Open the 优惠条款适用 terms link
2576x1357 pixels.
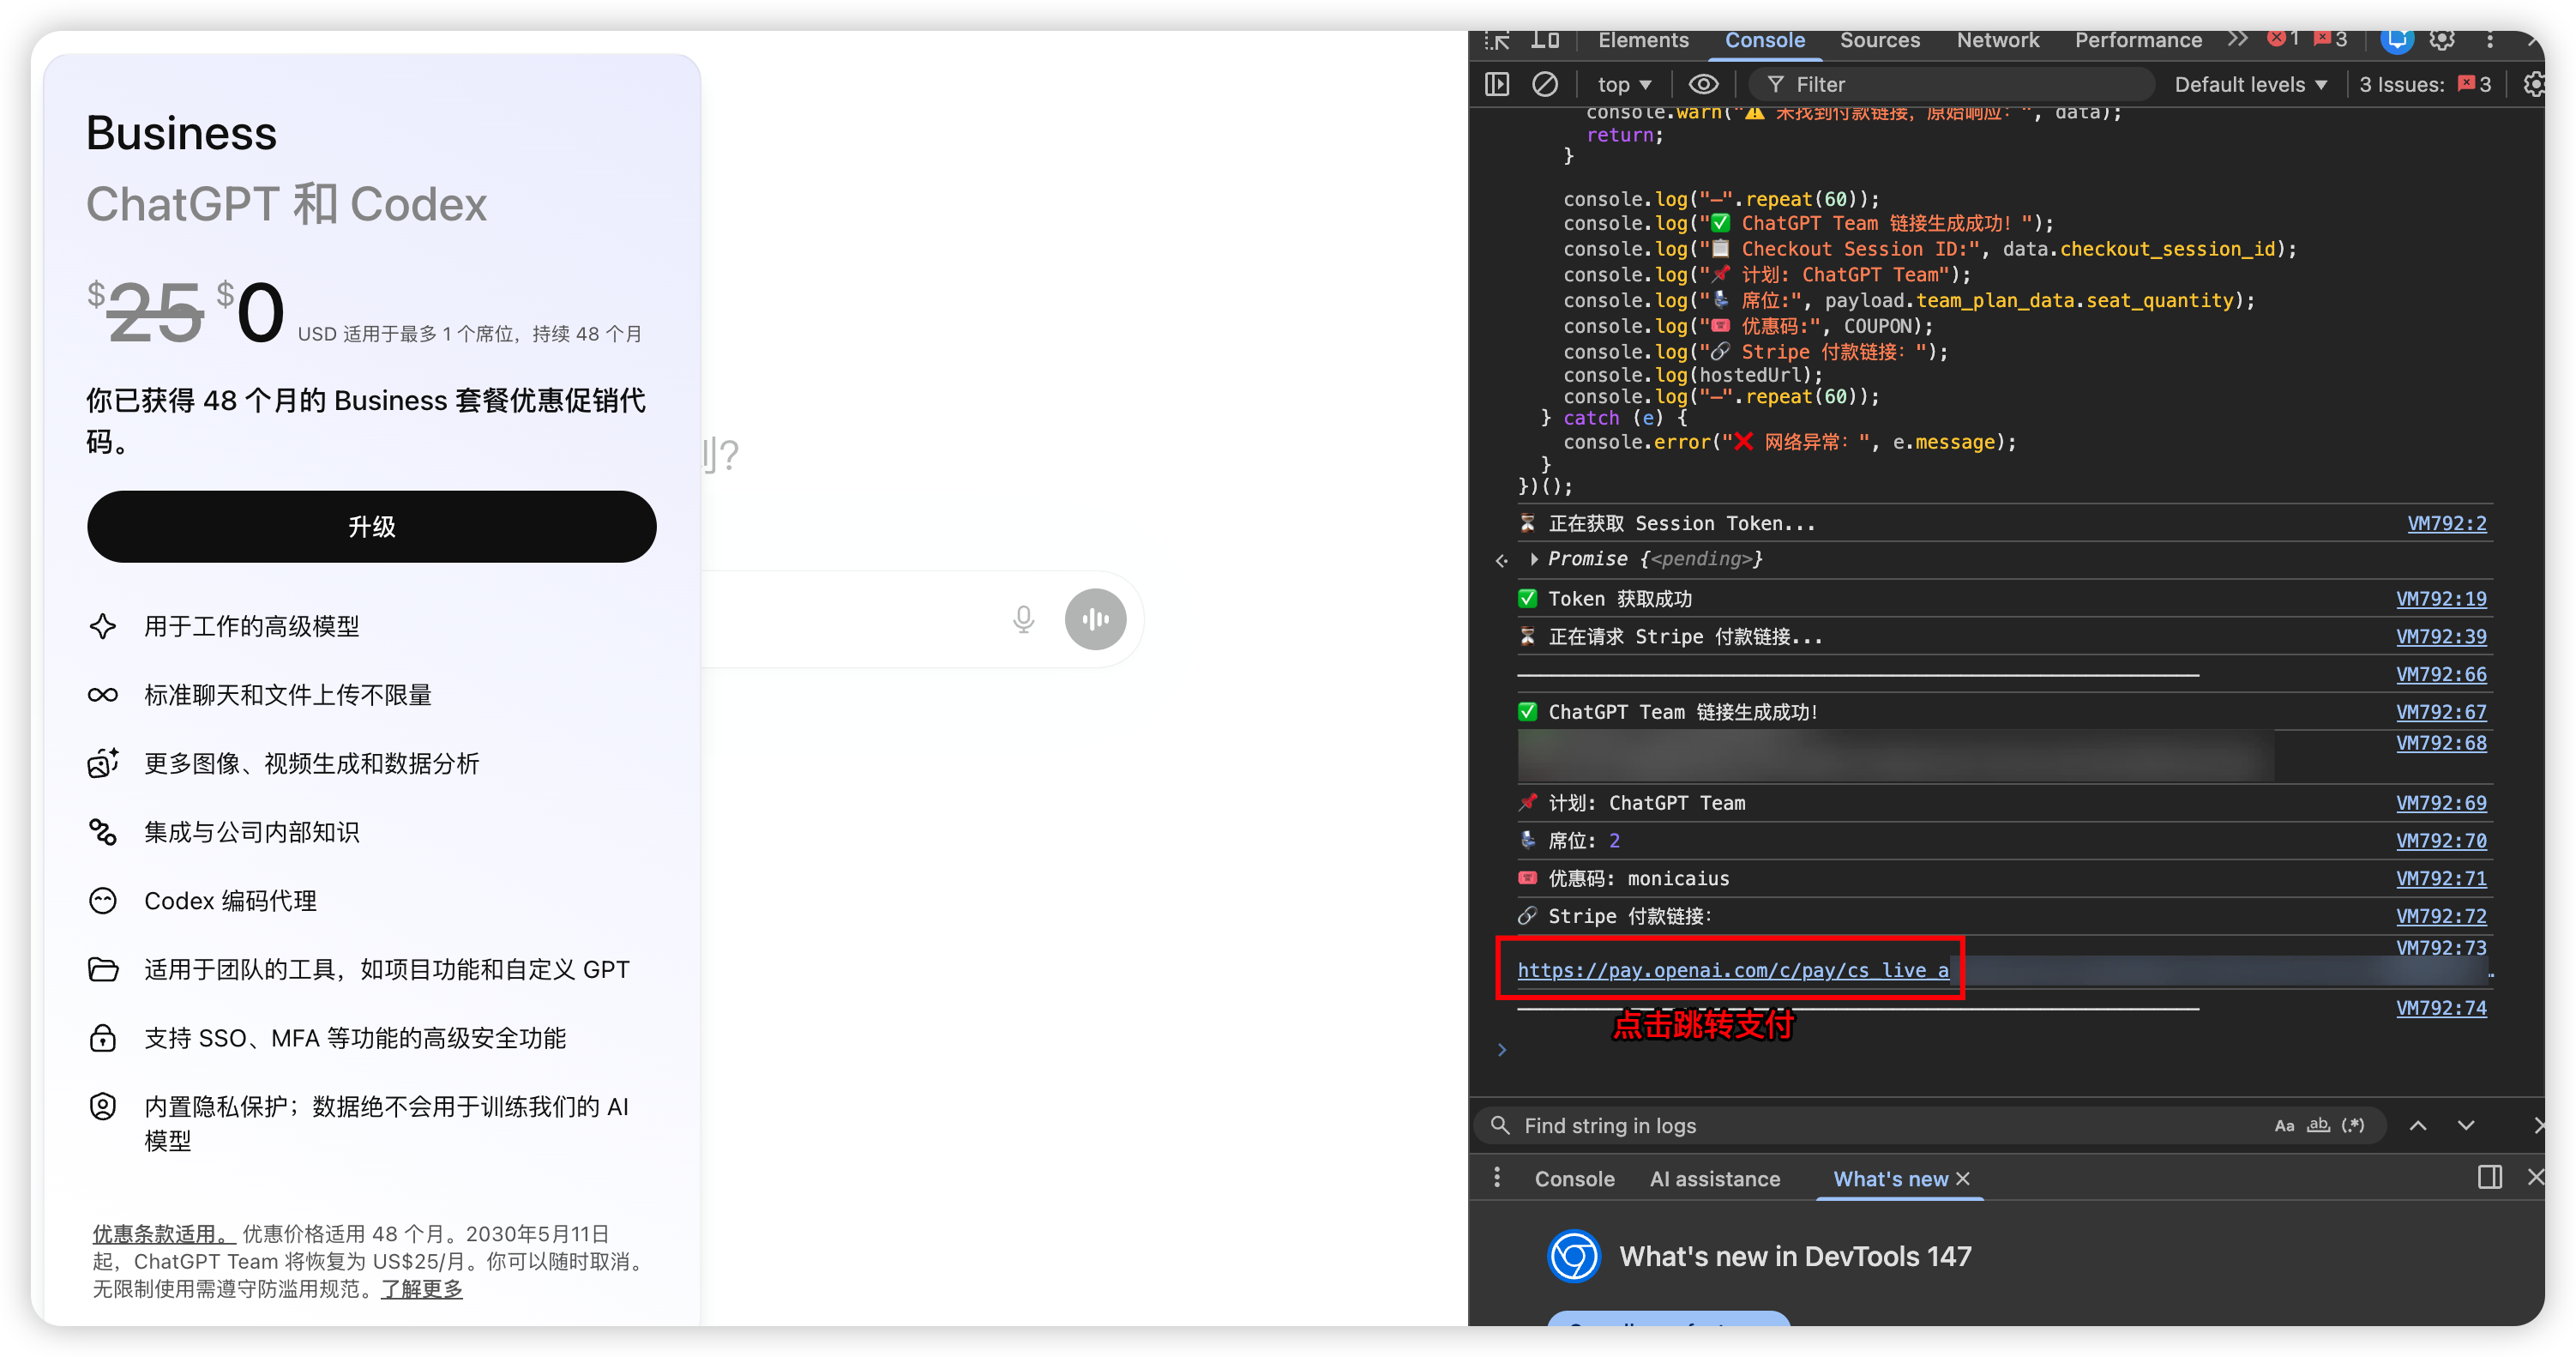pos(162,1234)
